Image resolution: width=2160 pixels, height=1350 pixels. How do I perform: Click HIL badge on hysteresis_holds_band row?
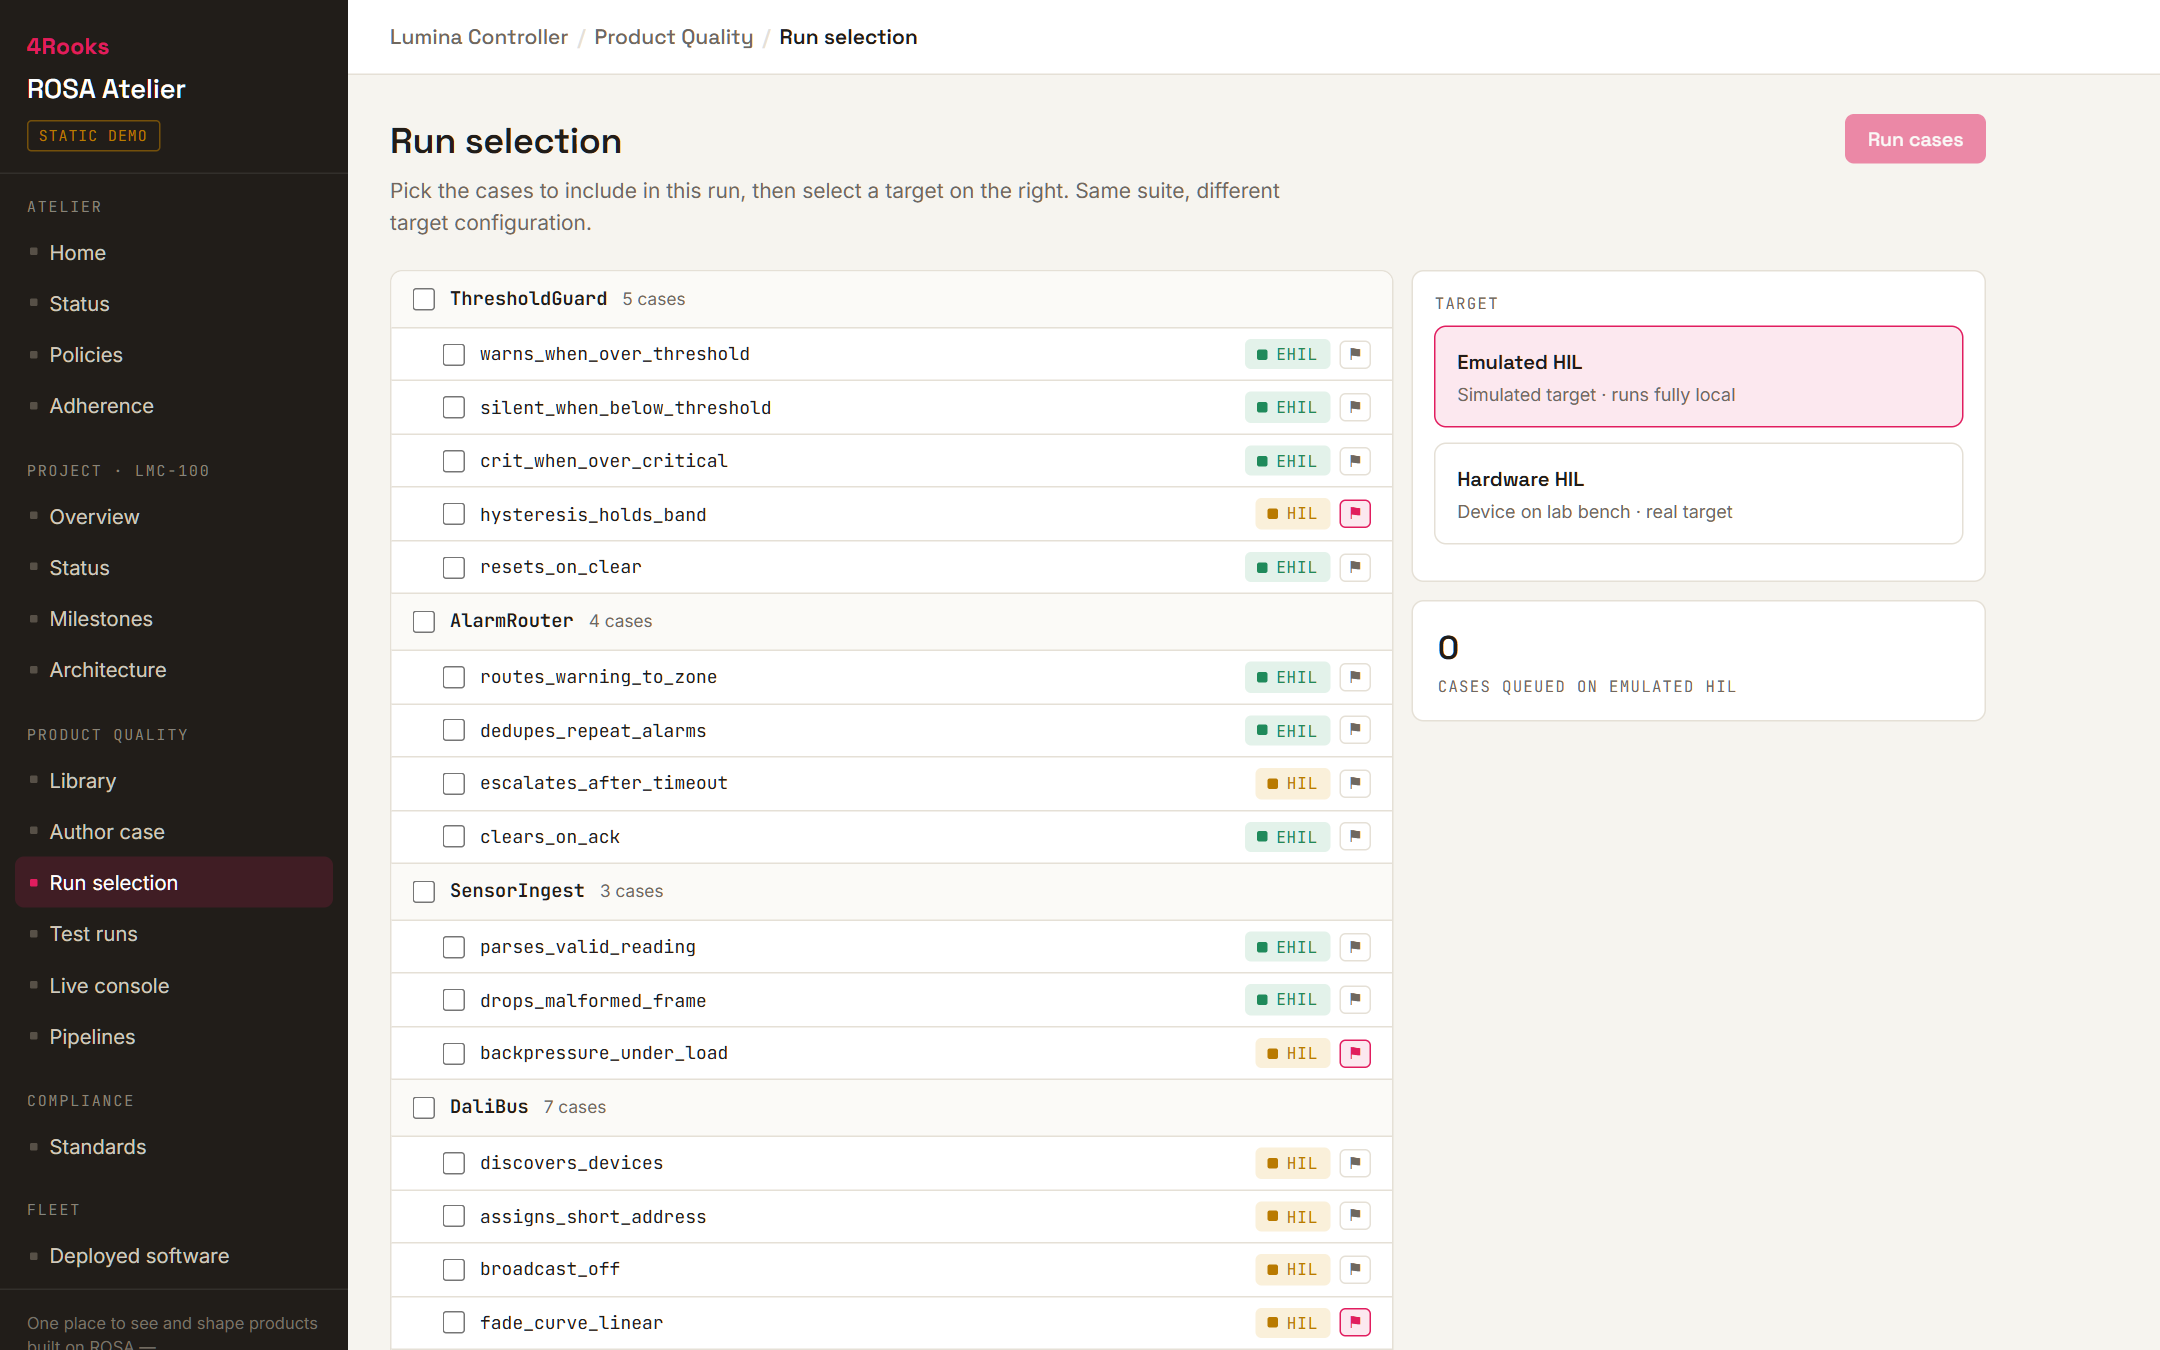[1292, 514]
